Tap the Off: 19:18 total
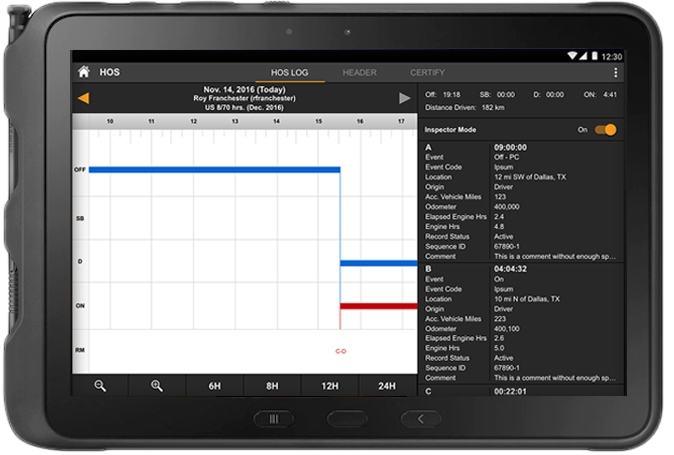Viewport: 674px width, 455px height. [442, 95]
